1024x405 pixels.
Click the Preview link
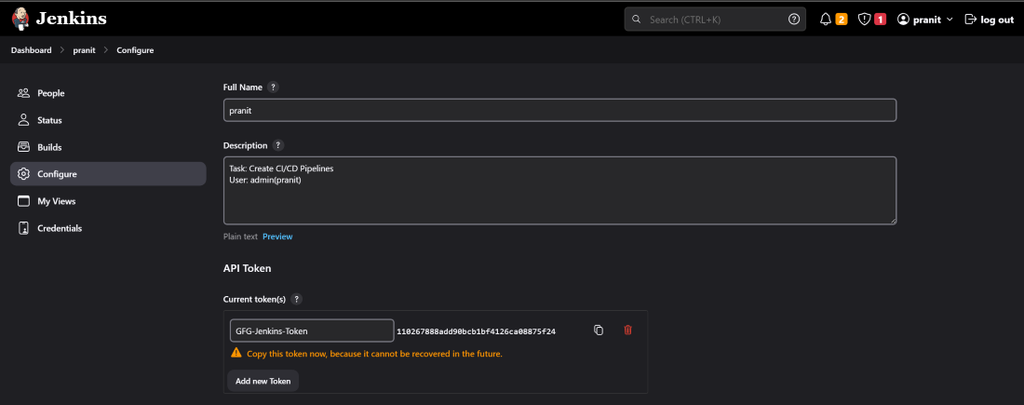[x=278, y=236]
